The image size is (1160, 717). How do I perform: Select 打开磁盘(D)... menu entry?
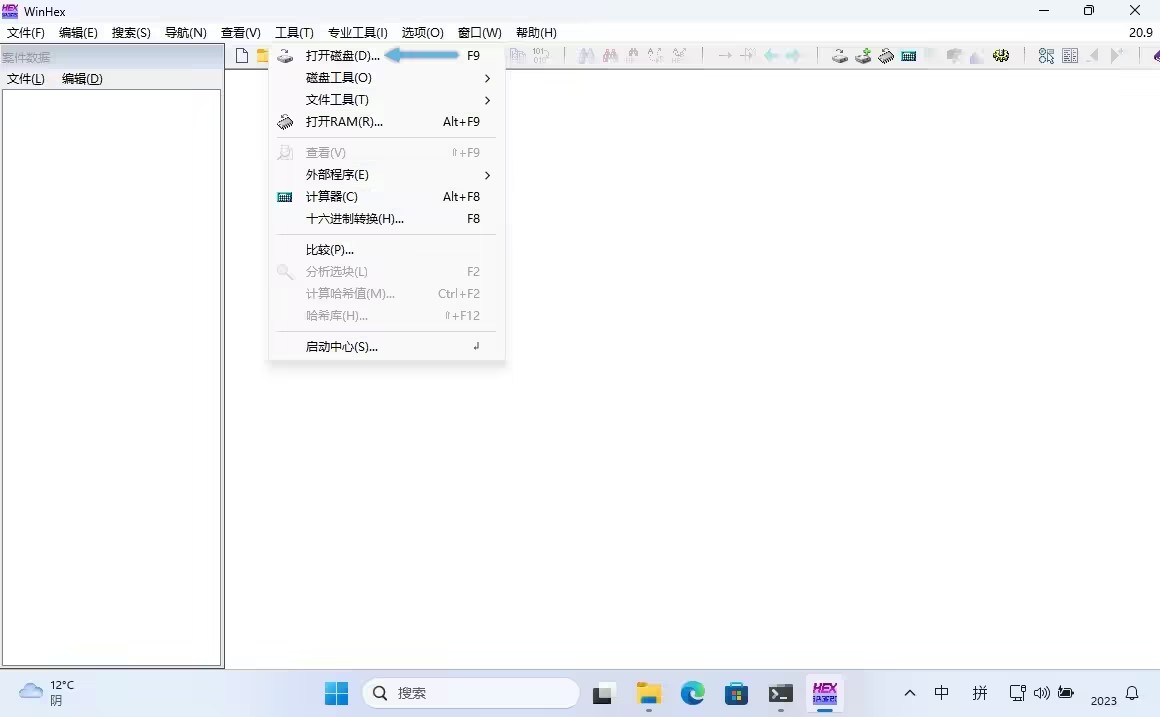(x=386, y=55)
